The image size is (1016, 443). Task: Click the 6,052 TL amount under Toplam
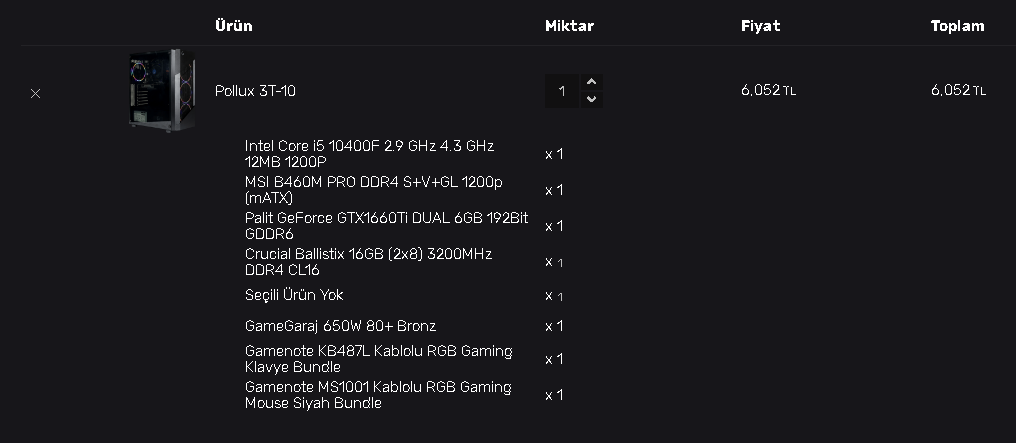coord(958,91)
